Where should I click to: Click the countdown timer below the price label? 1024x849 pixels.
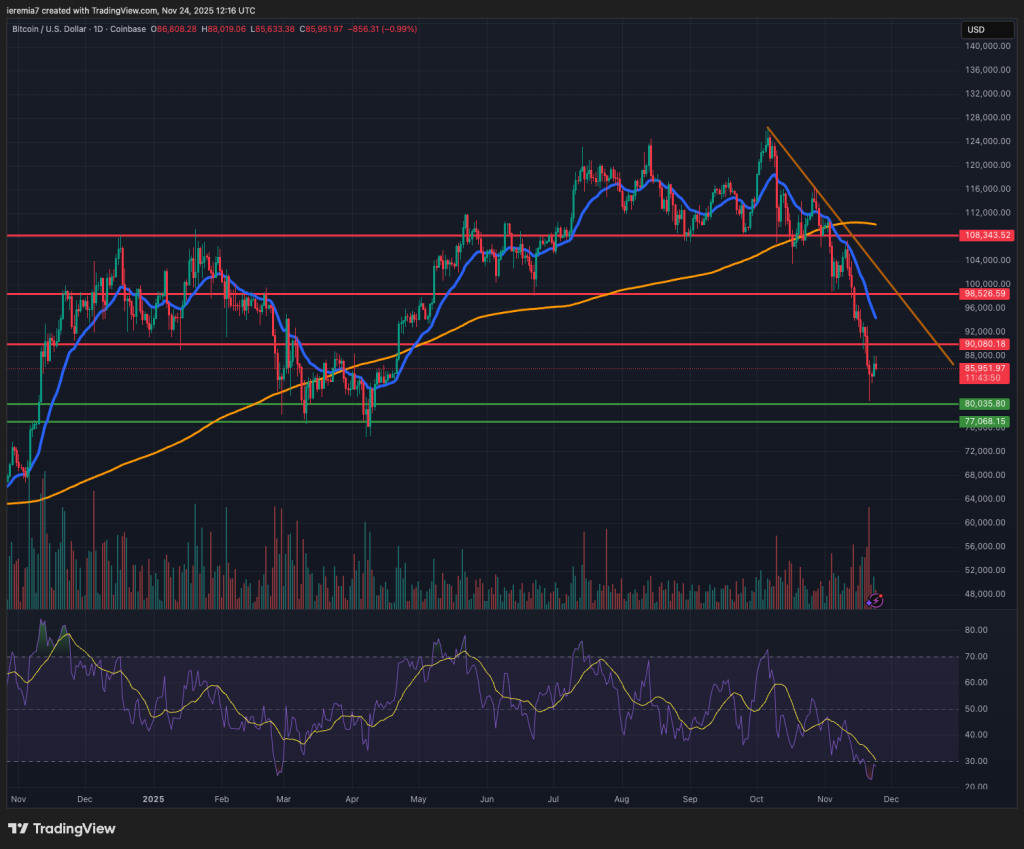(985, 379)
